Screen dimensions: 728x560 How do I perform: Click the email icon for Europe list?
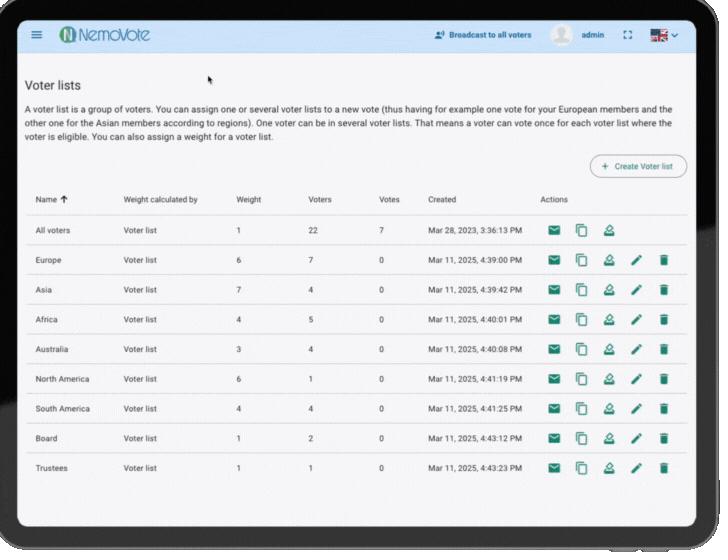click(x=554, y=260)
